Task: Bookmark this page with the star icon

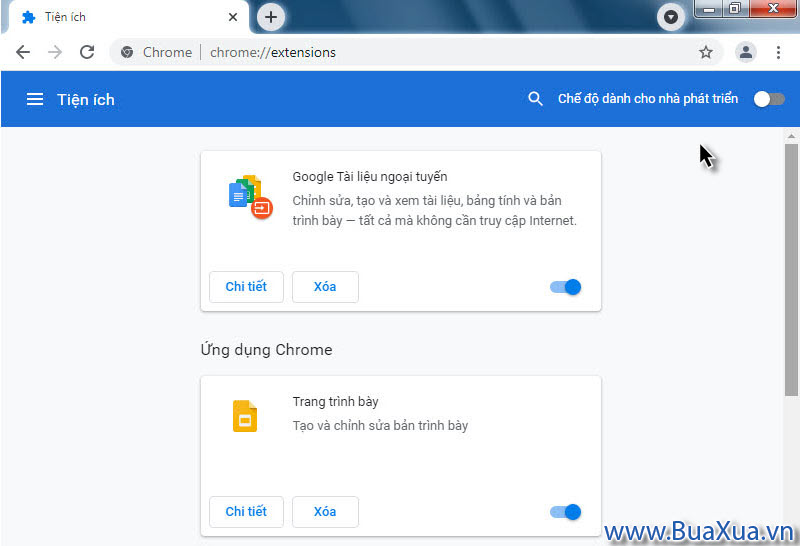Action: (x=706, y=52)
